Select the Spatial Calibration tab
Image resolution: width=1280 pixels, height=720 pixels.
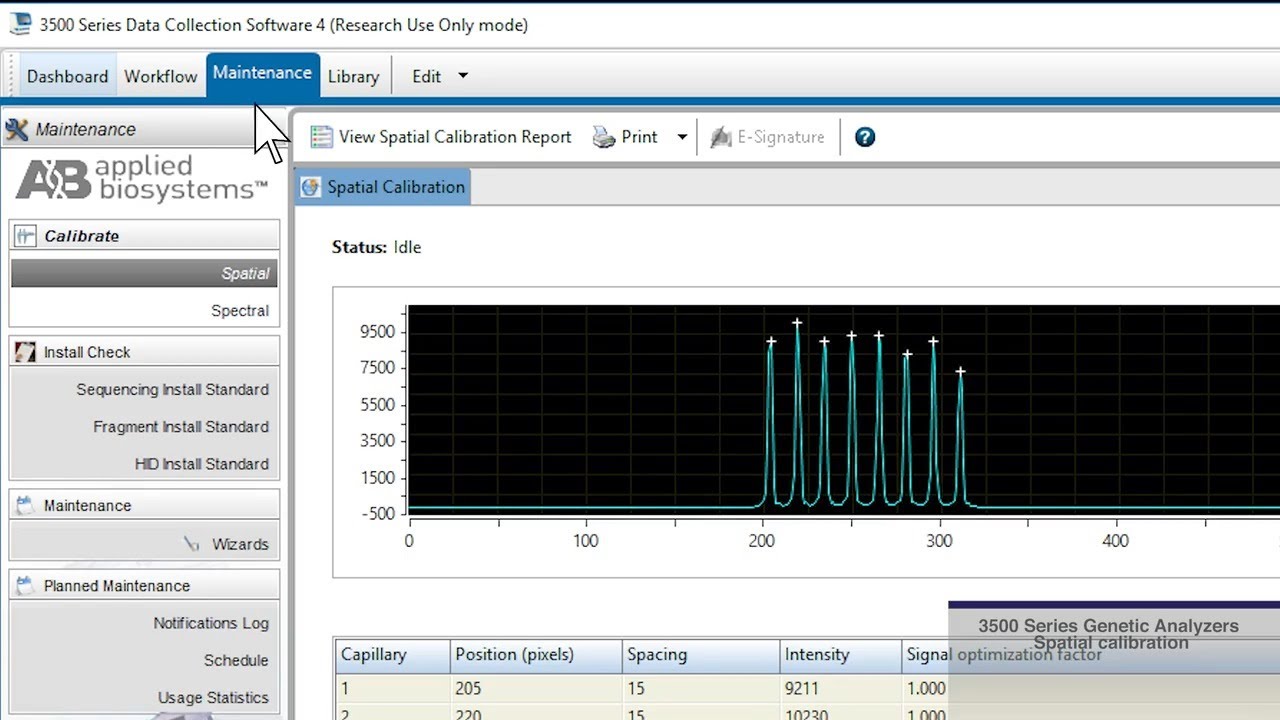[x=383, y=187]
